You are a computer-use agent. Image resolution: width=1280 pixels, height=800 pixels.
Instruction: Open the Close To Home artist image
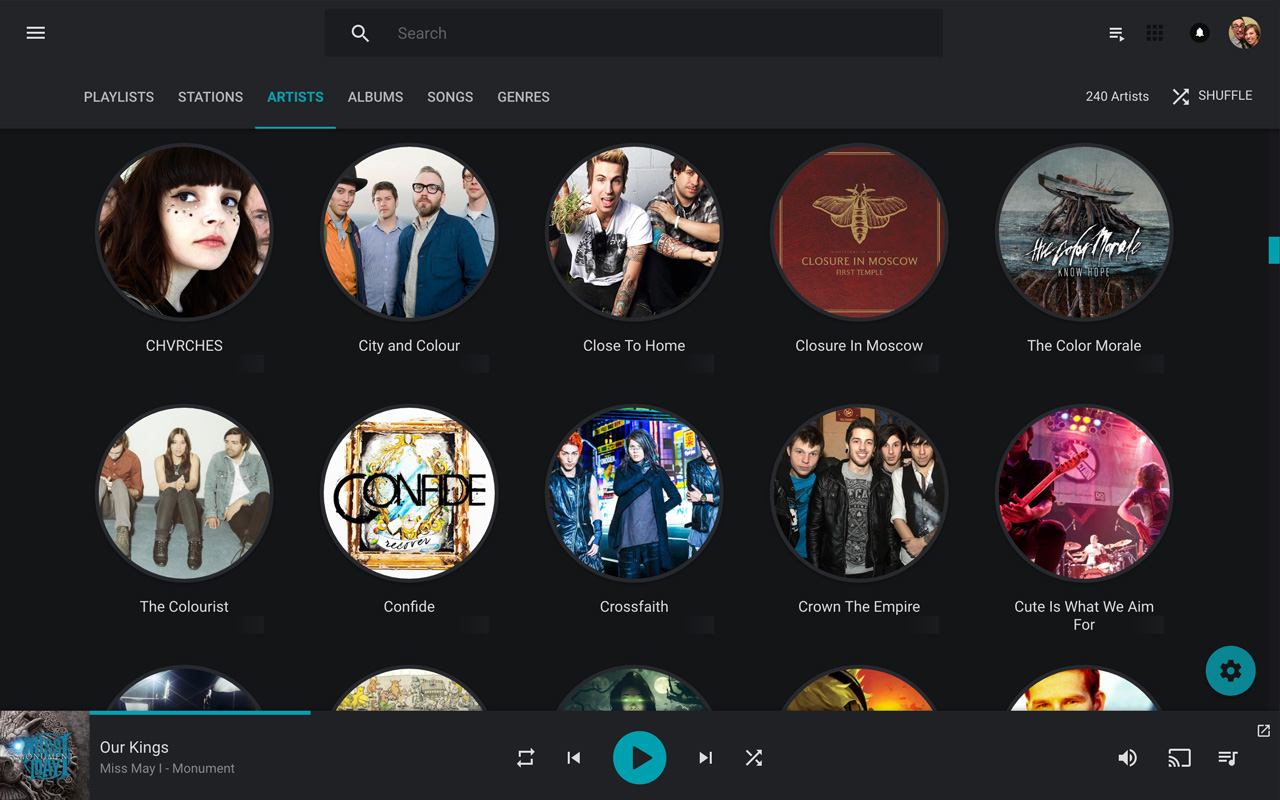[x=634, y=232]
